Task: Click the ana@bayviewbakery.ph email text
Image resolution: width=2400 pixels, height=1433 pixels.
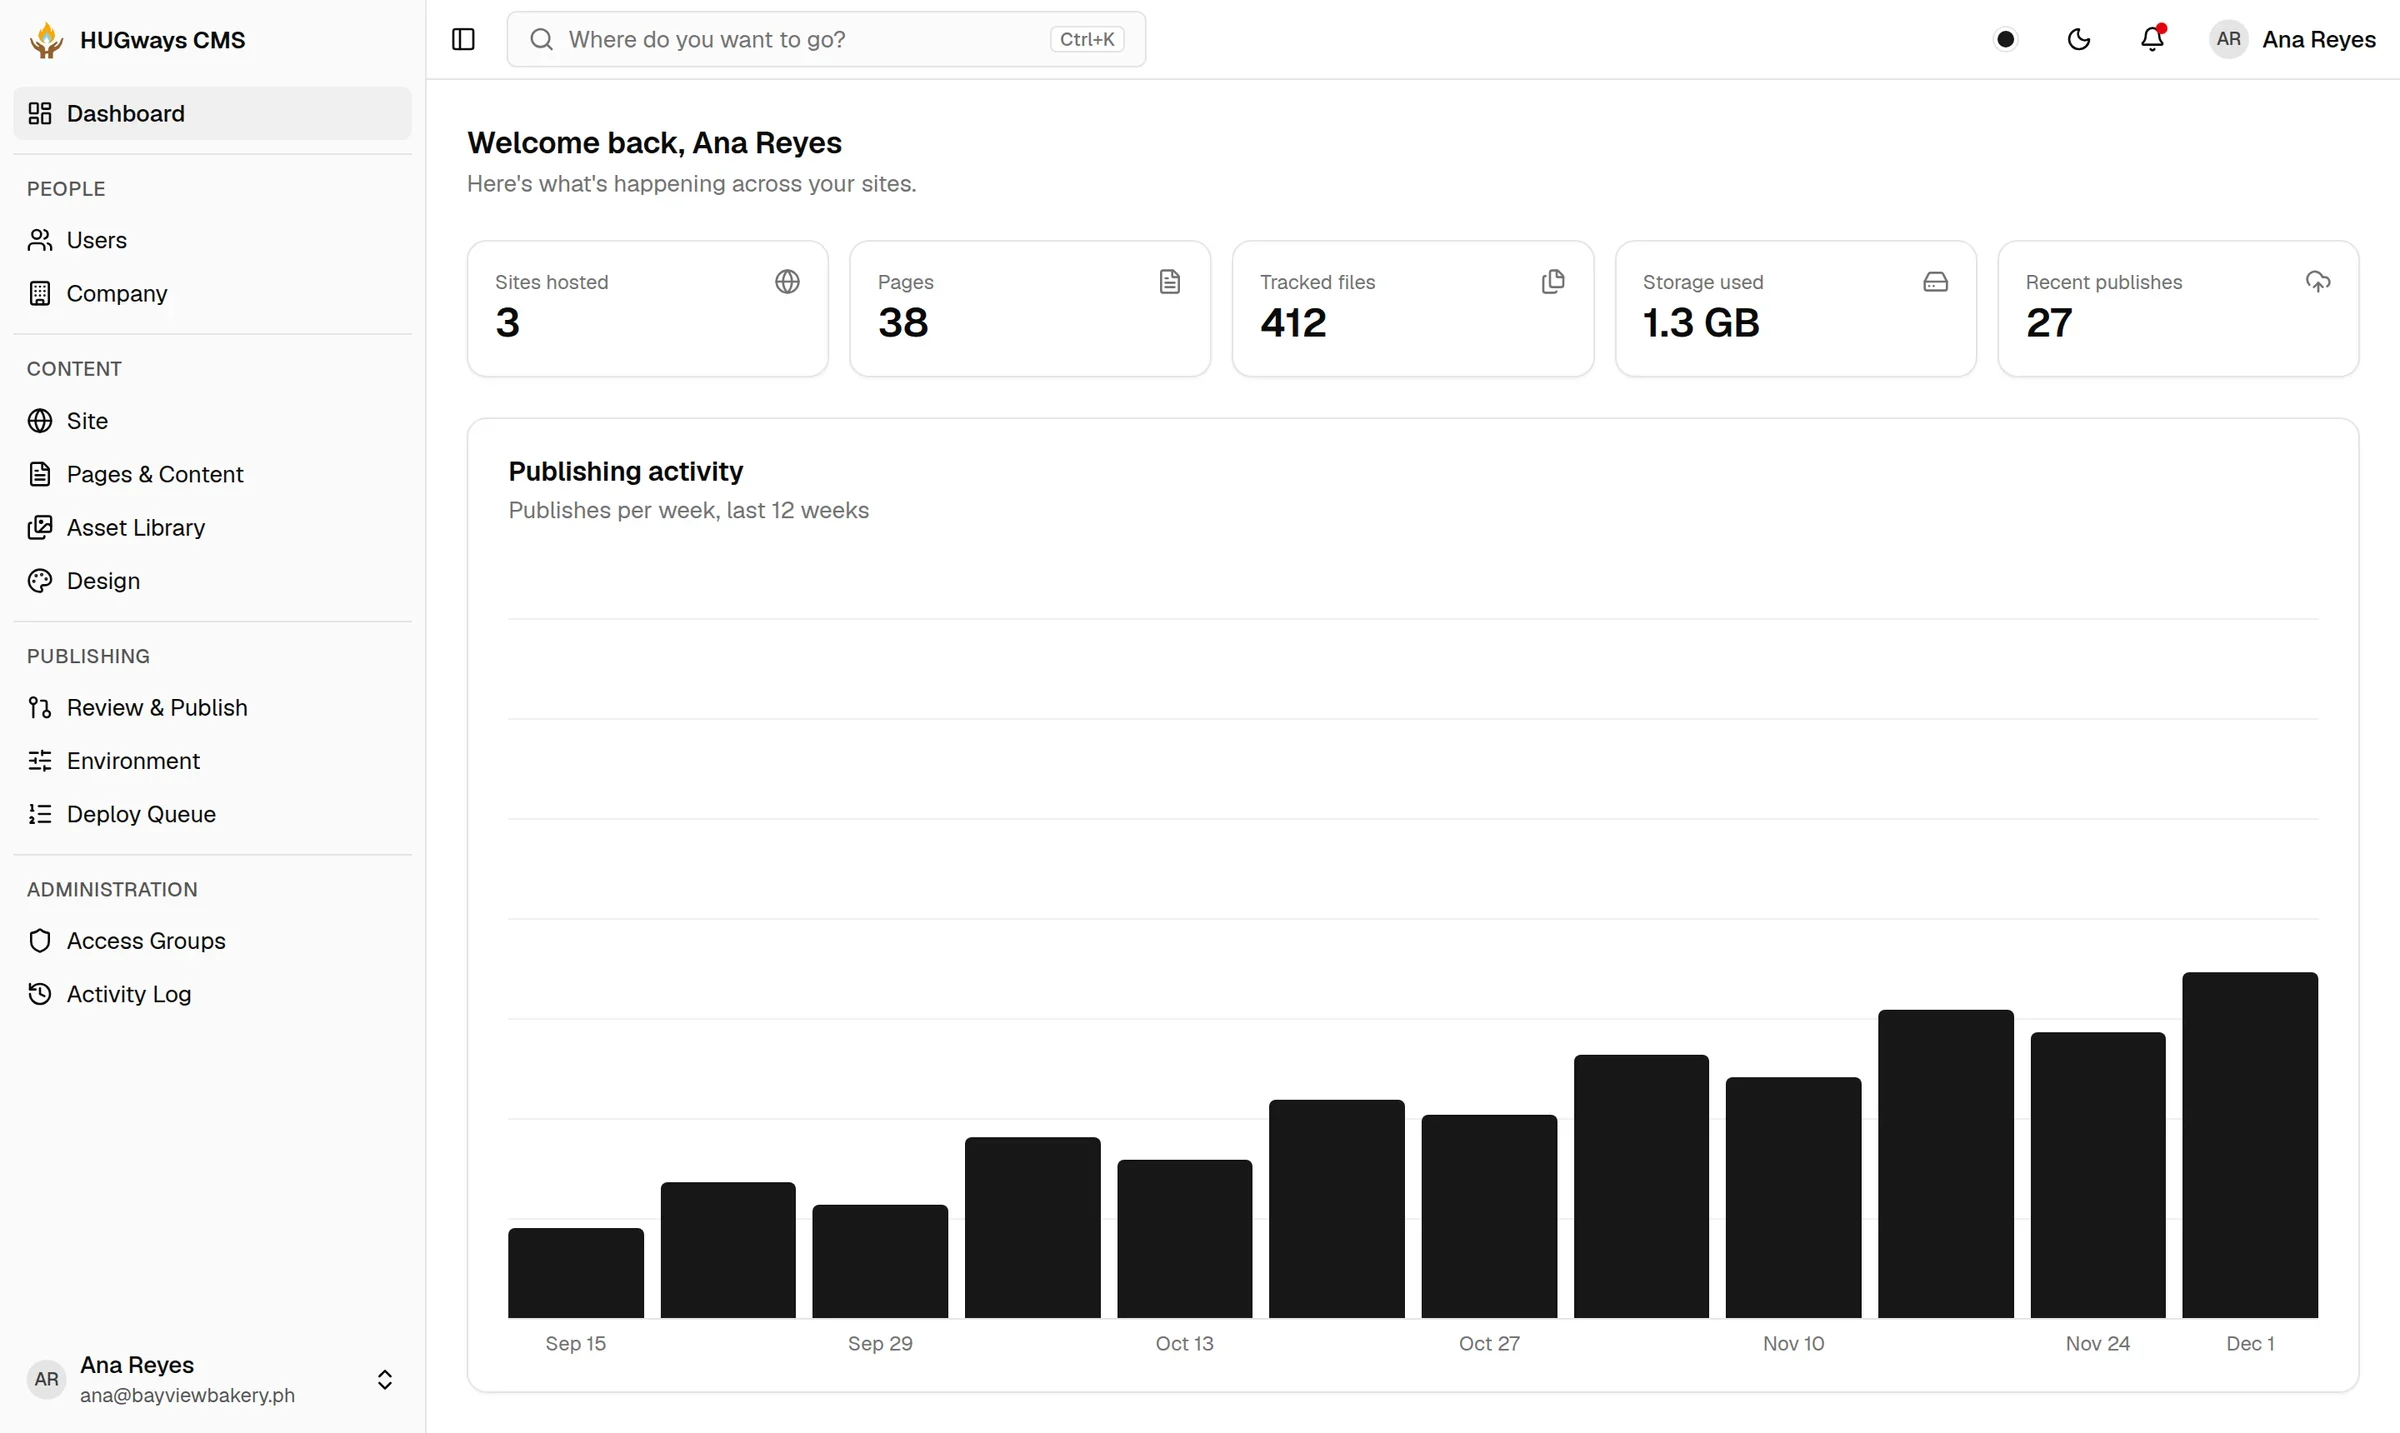Action: pyautogui.click(x=187, y=1395)
